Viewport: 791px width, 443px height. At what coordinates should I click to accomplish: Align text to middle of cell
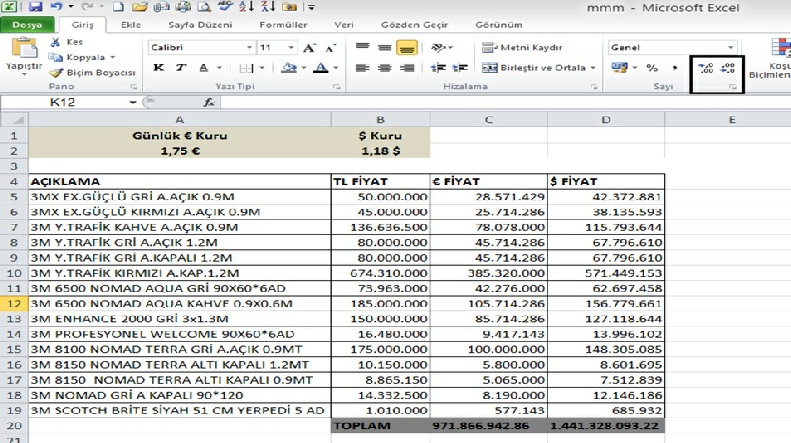(384, 47)
